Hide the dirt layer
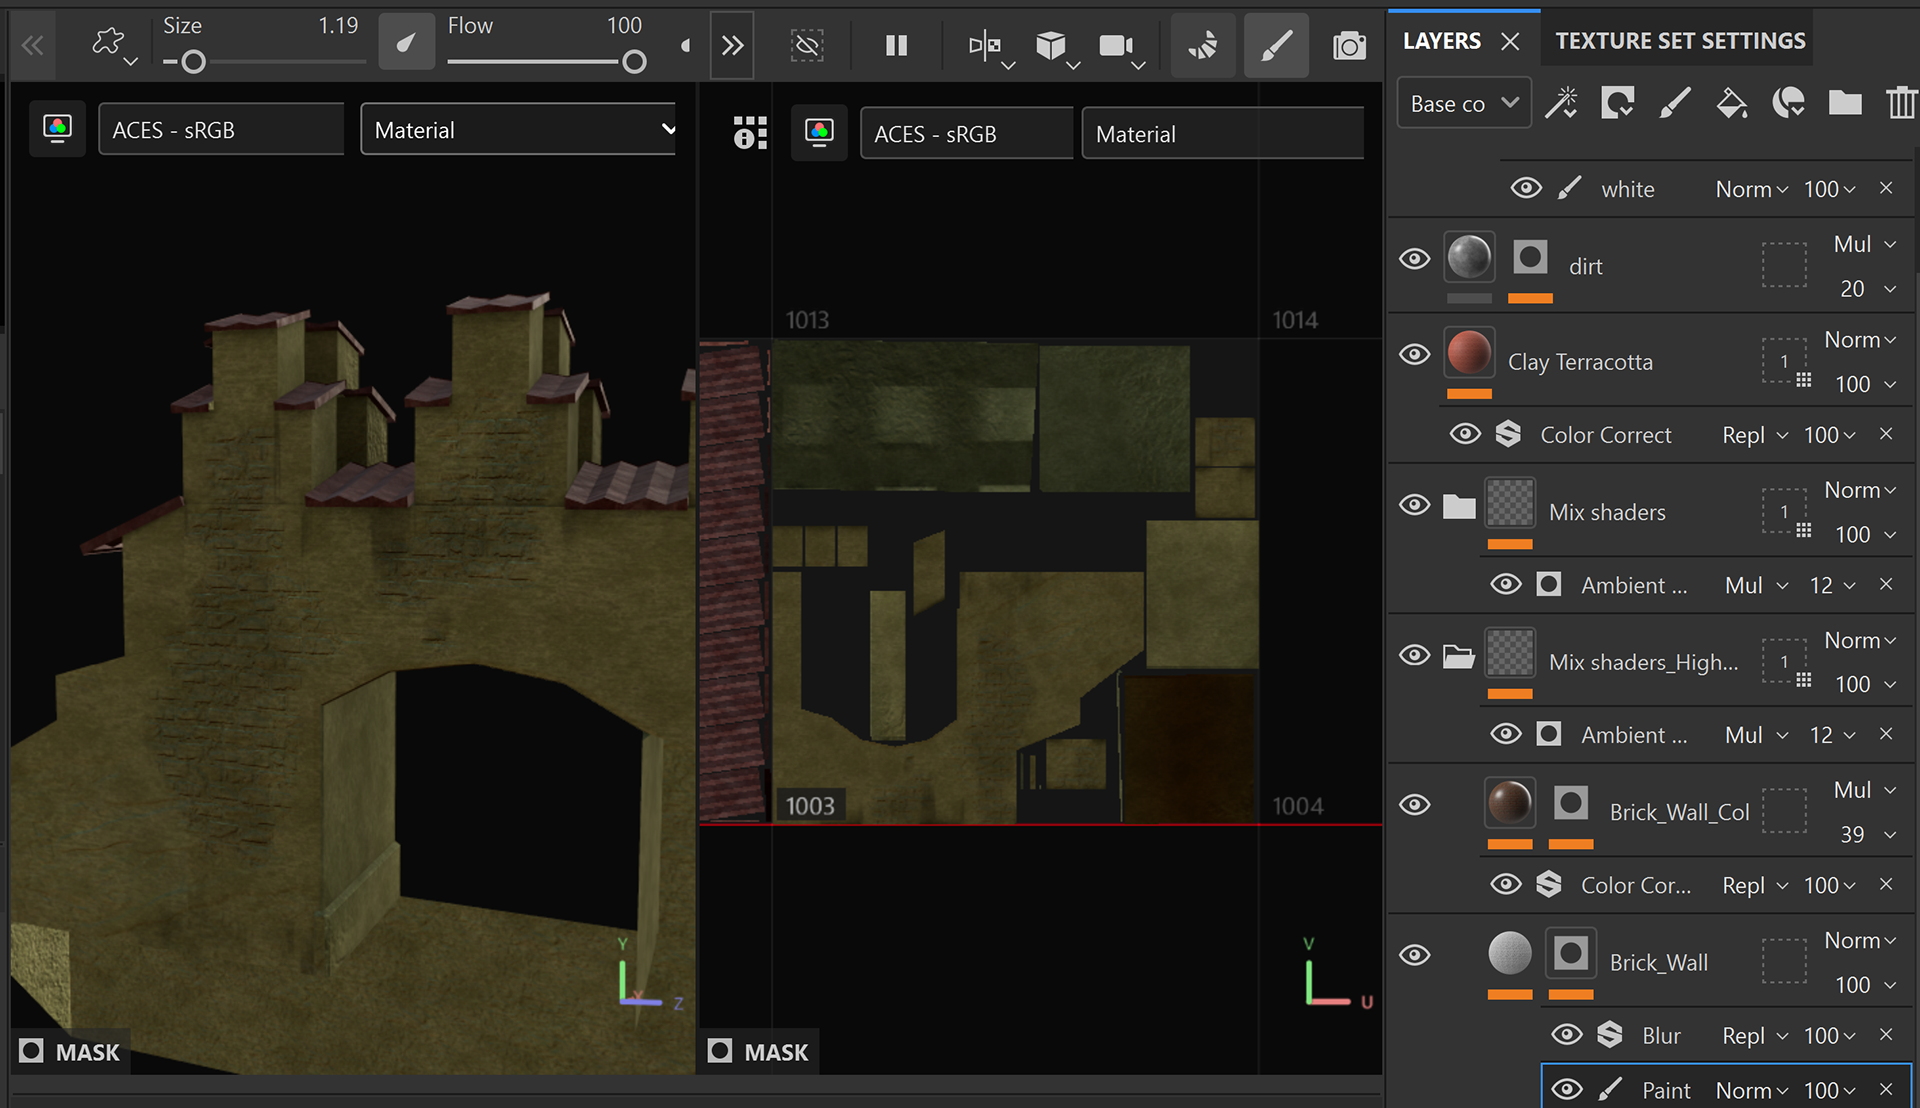Image resolution: width=1920 pixels, height=1108 pixels. click(1414, 260)
